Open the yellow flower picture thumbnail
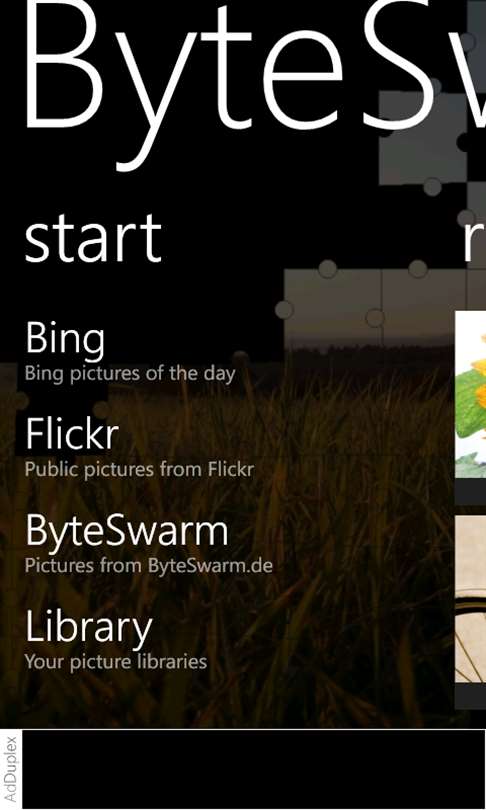This screenshot has width=486, height=810. click(x=471, y=394)
